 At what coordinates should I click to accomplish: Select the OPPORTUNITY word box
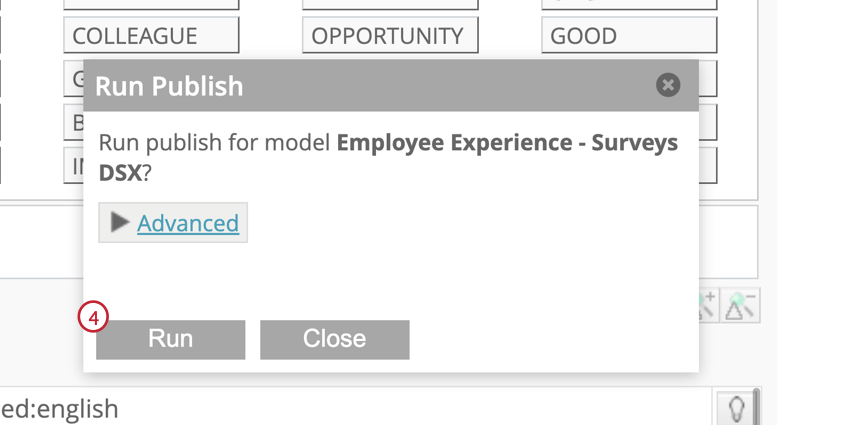(x=390, y=36)
